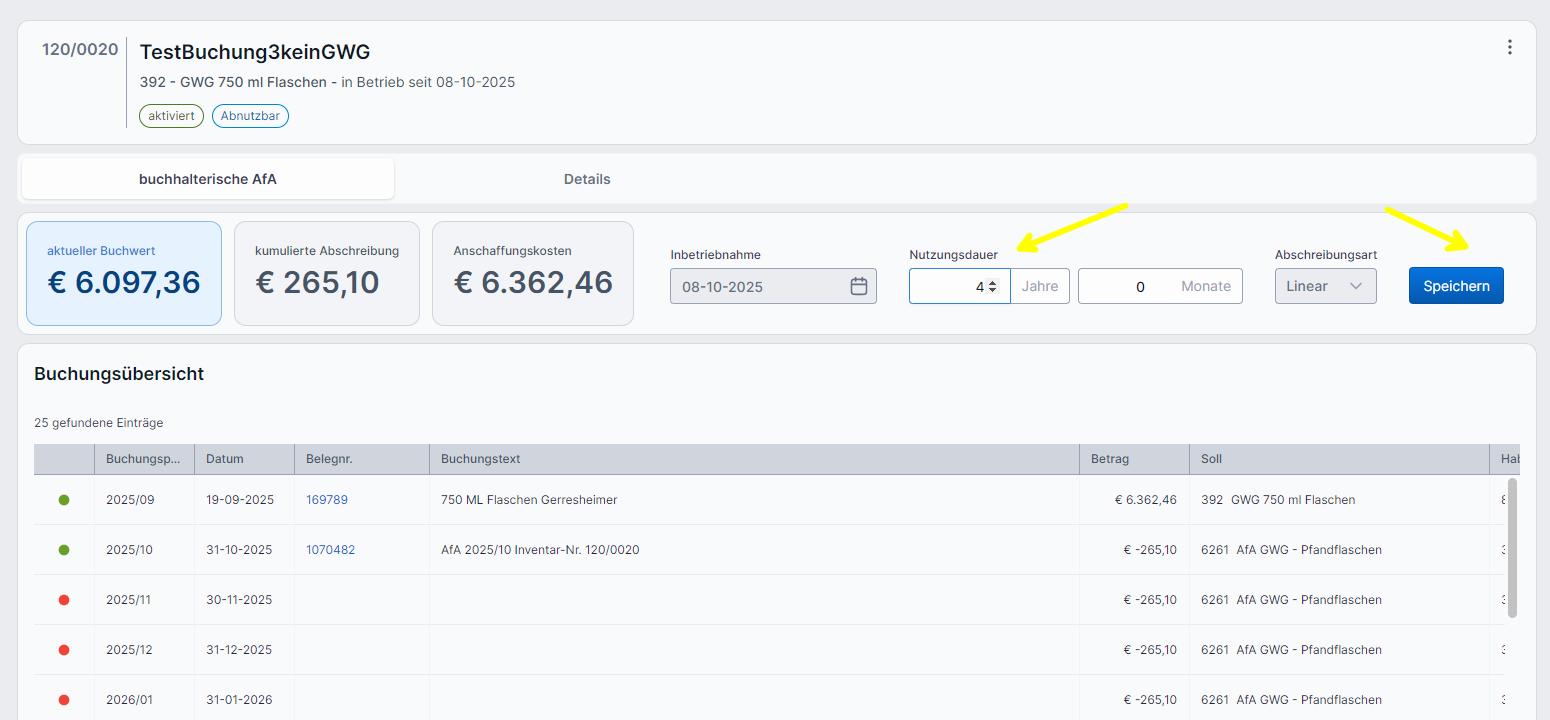1550x720 pixels.
Task: Adjust Nutzungsdauer years with spinner arrows
Action: point(992,286)
